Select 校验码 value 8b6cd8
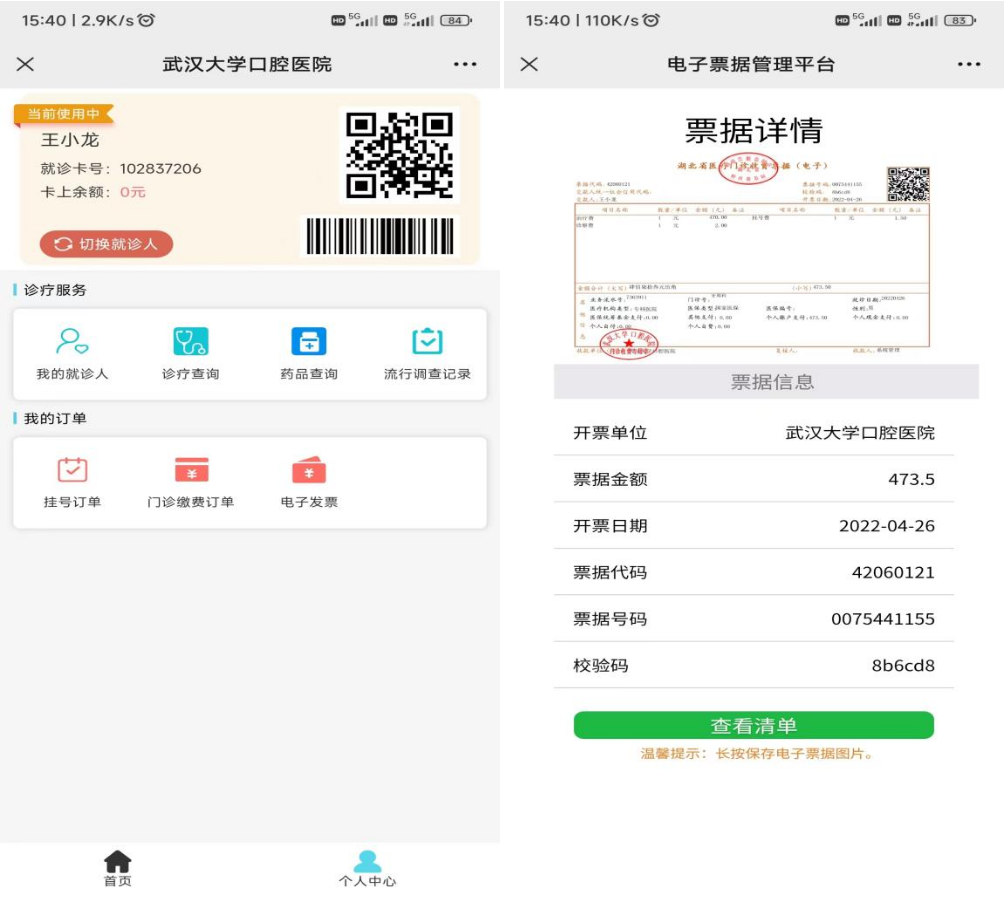1008x904 pixels. click(x=903, y=665)
